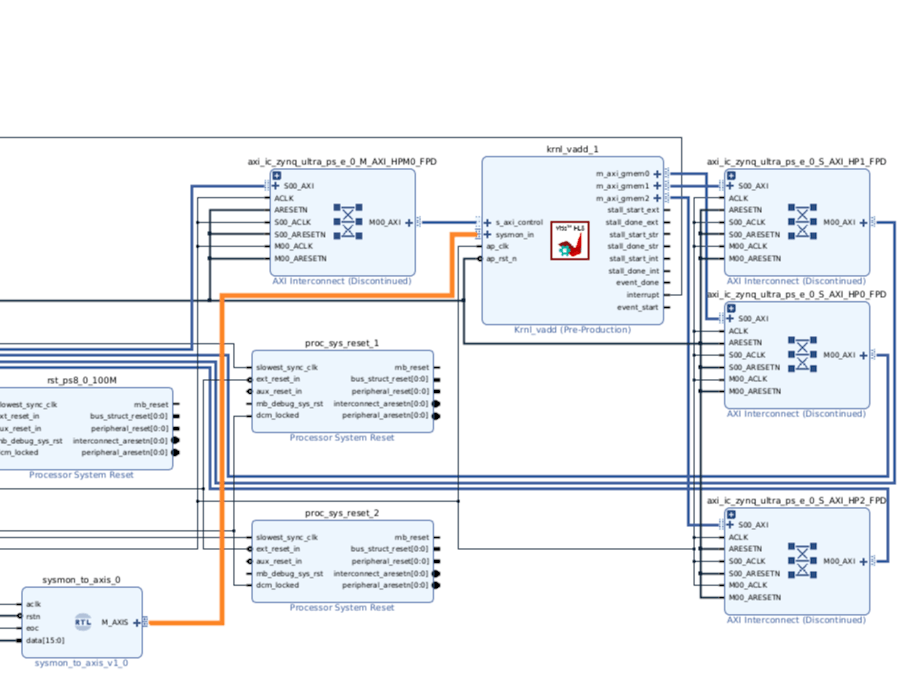Select ext_reset_in pin on proc_sys_reset_2
This screenshot has height=675, width=899.
pos(278,549)
